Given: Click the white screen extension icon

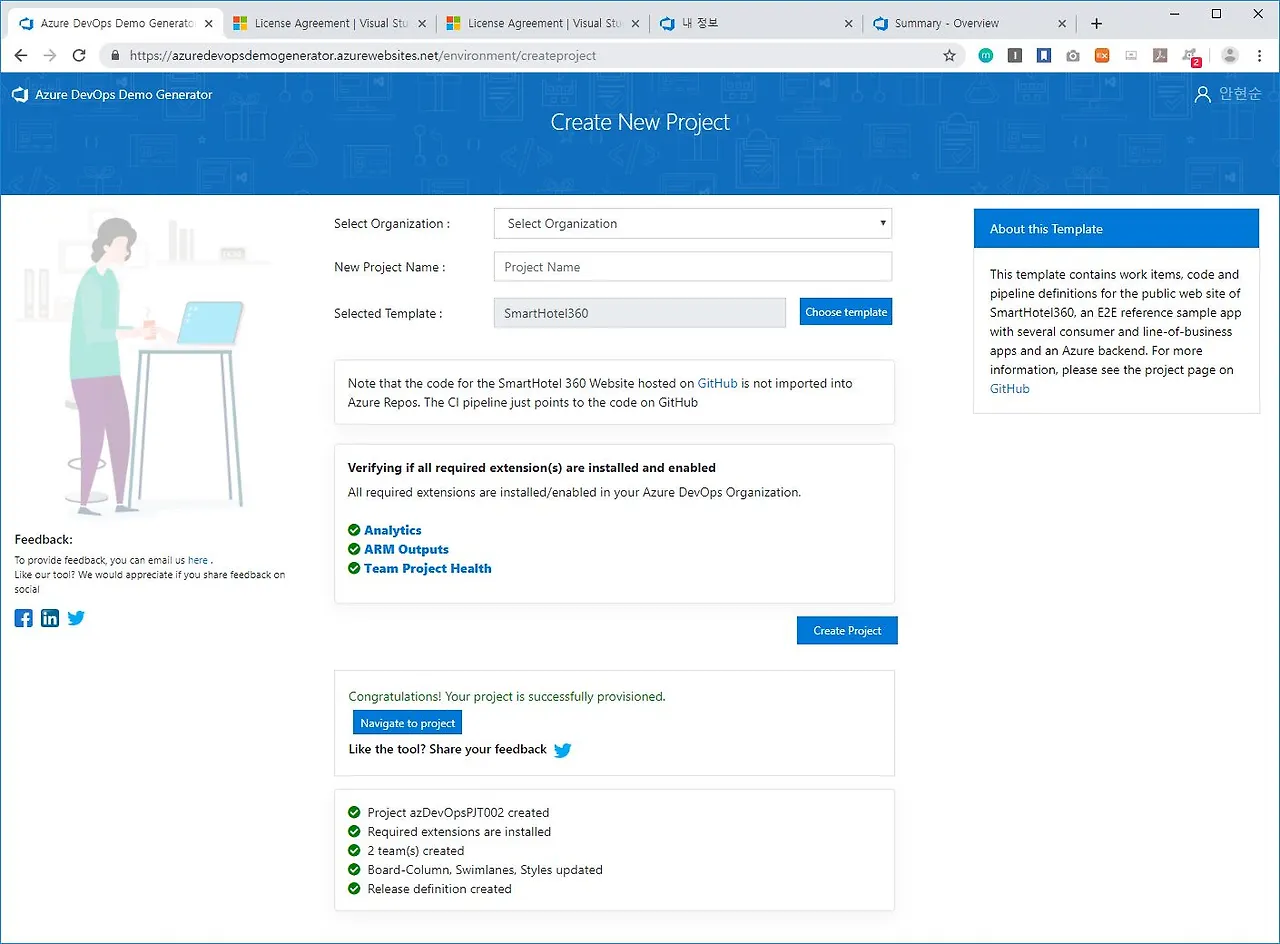Looking at the screenshot, I should coord(1131,56).
